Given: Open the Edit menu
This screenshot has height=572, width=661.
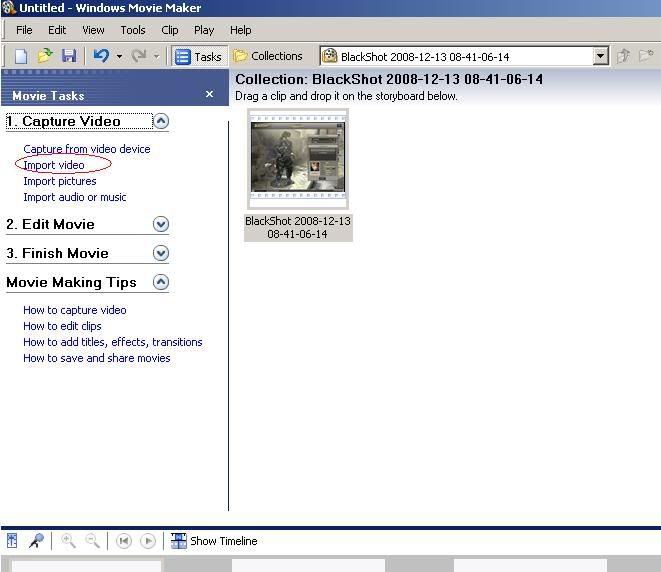Looking at the screenshot, I should (x=57, y=30).
